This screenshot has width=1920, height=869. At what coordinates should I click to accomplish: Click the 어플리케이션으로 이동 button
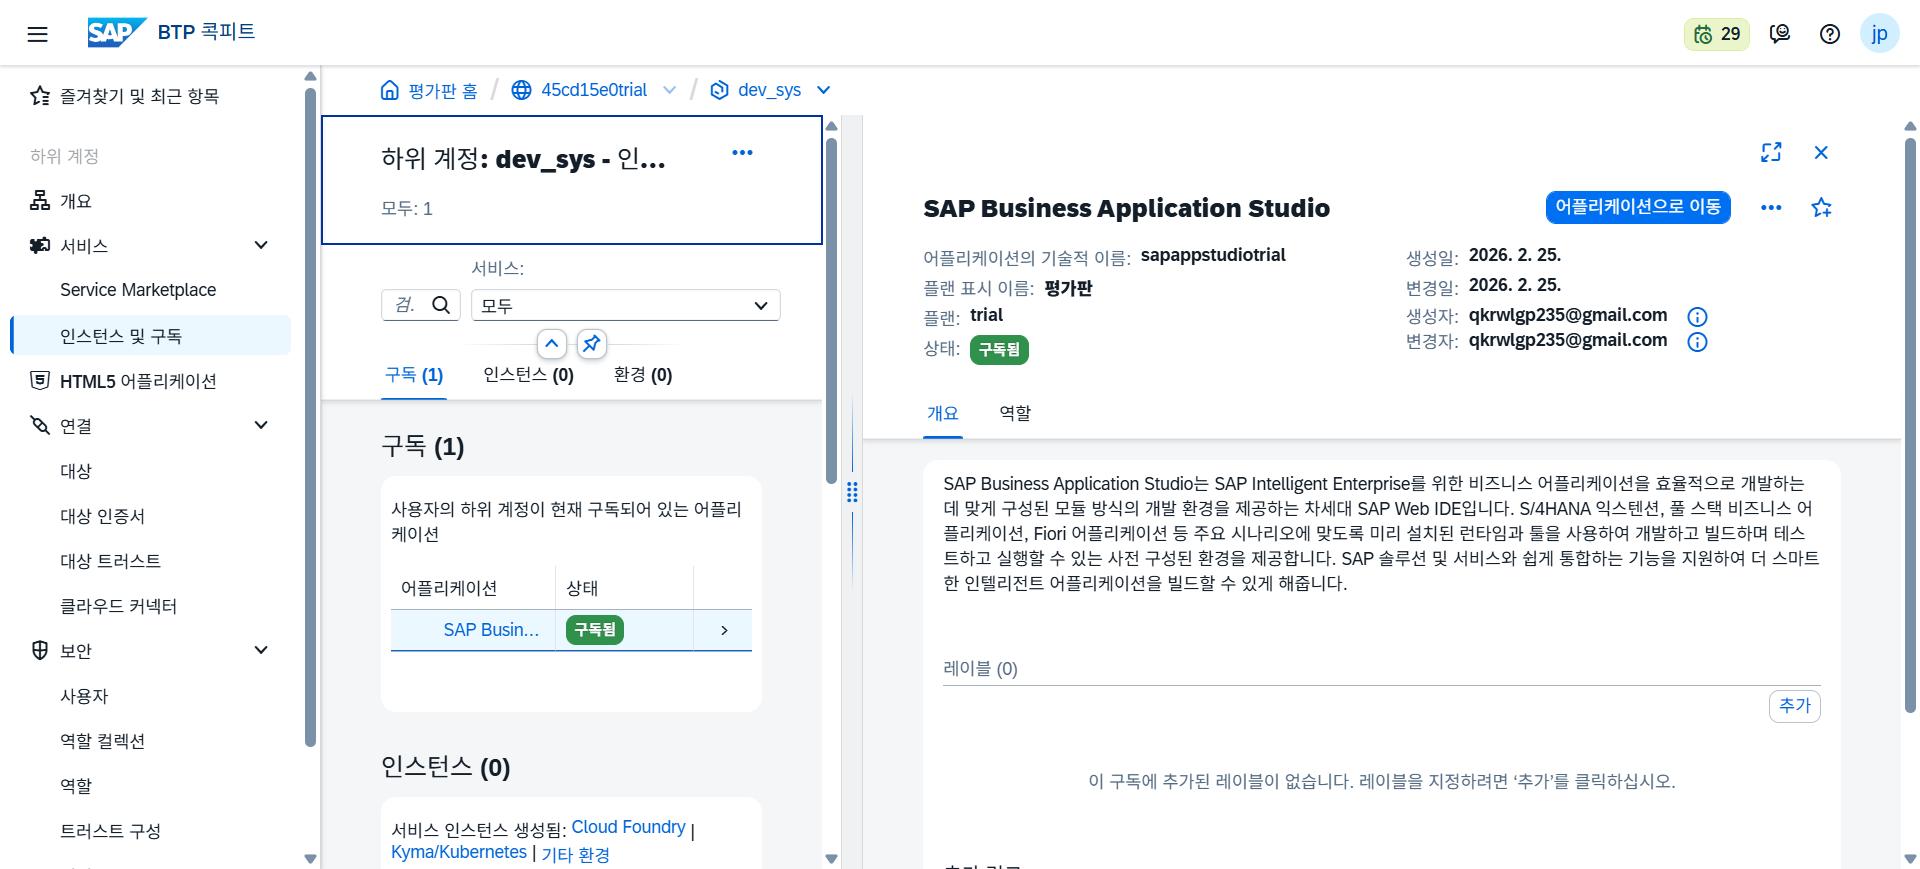click(1638, 207)
